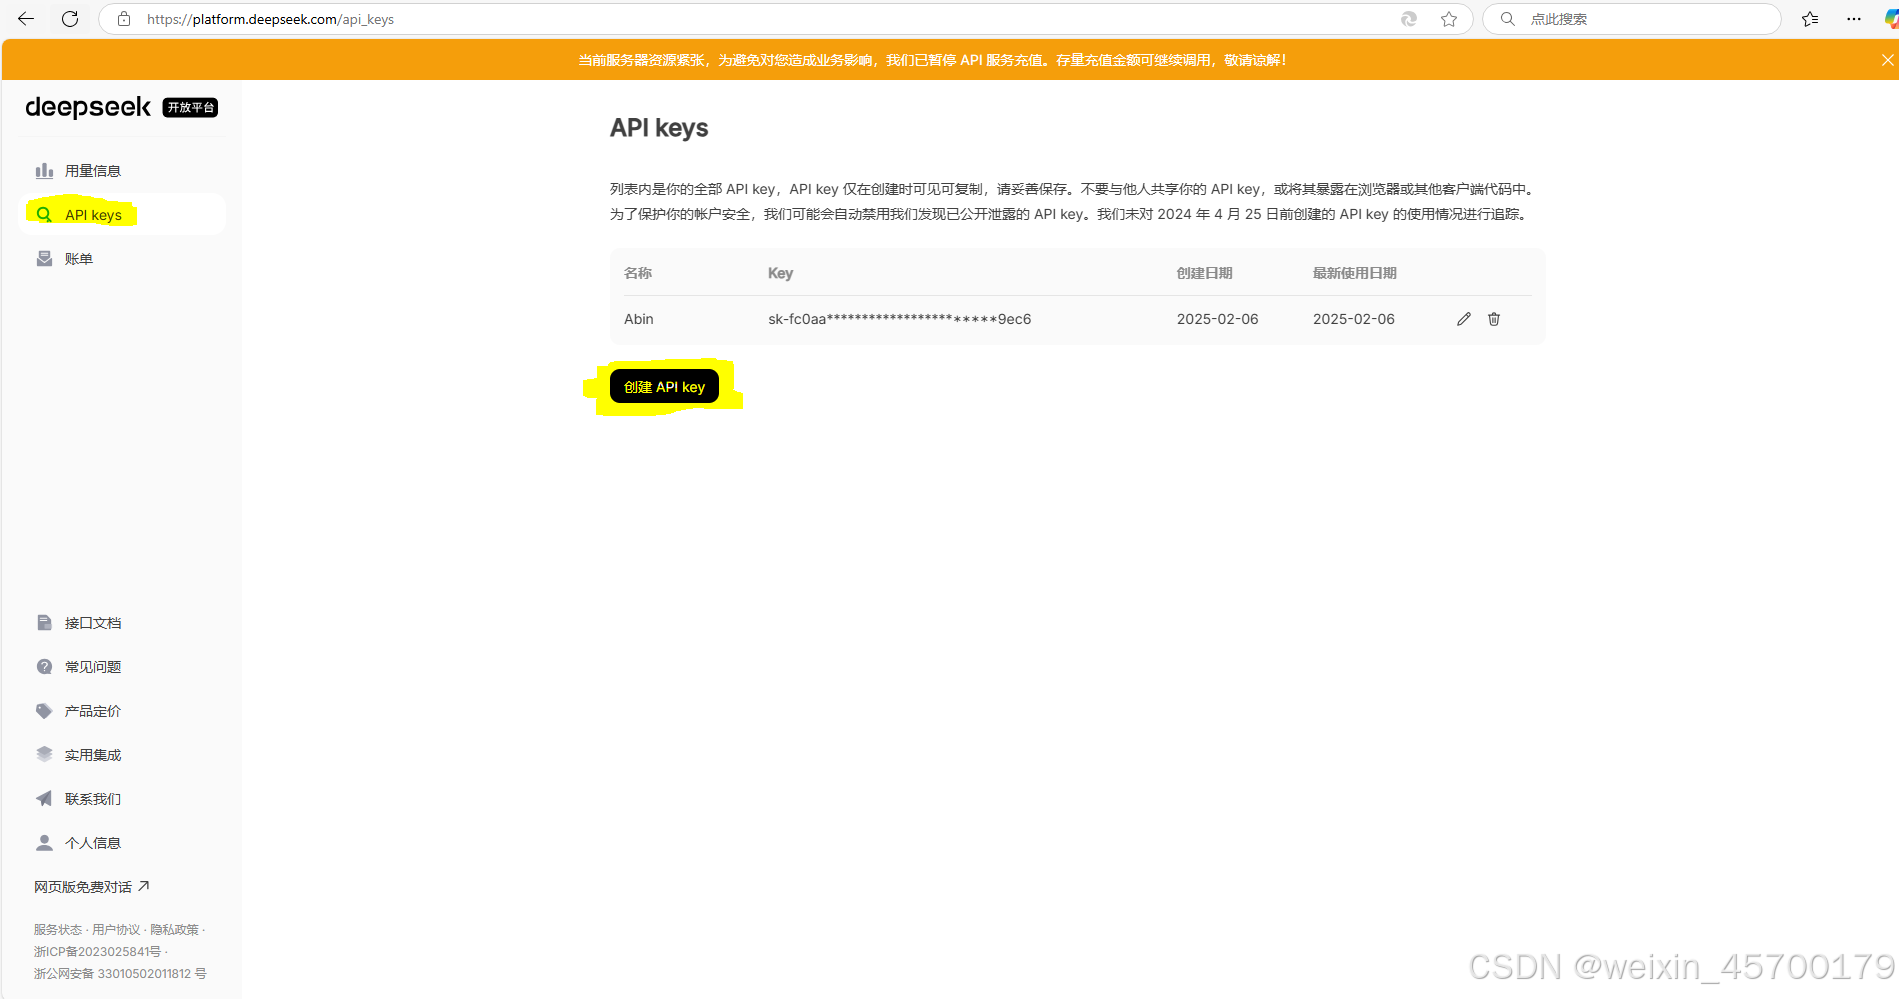Click the lock icon in address bar
The width and height of the screenshot is (1899, 999).
point(124,19)
